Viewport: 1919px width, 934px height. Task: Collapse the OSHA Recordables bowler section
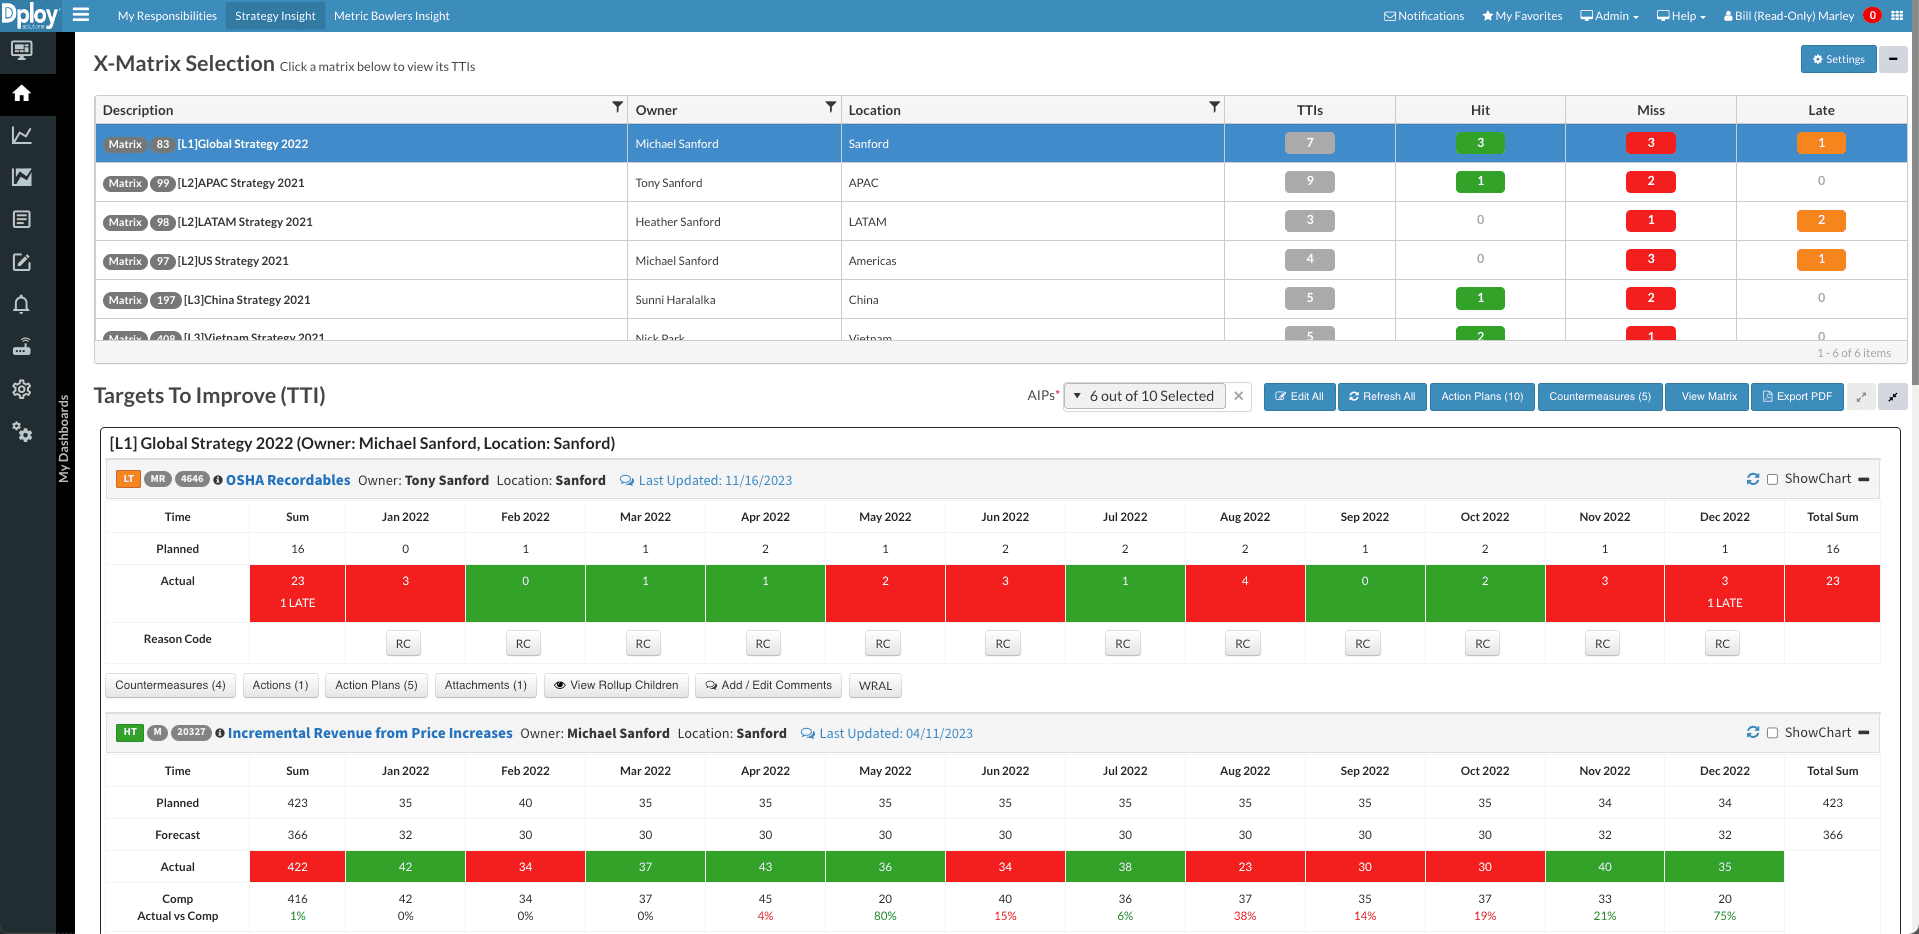1864,479
